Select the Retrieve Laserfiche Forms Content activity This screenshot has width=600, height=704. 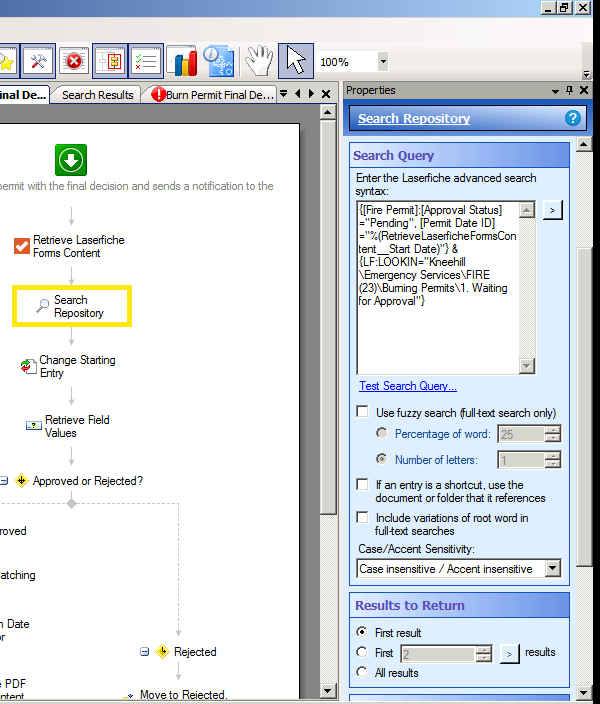point(70,246)
